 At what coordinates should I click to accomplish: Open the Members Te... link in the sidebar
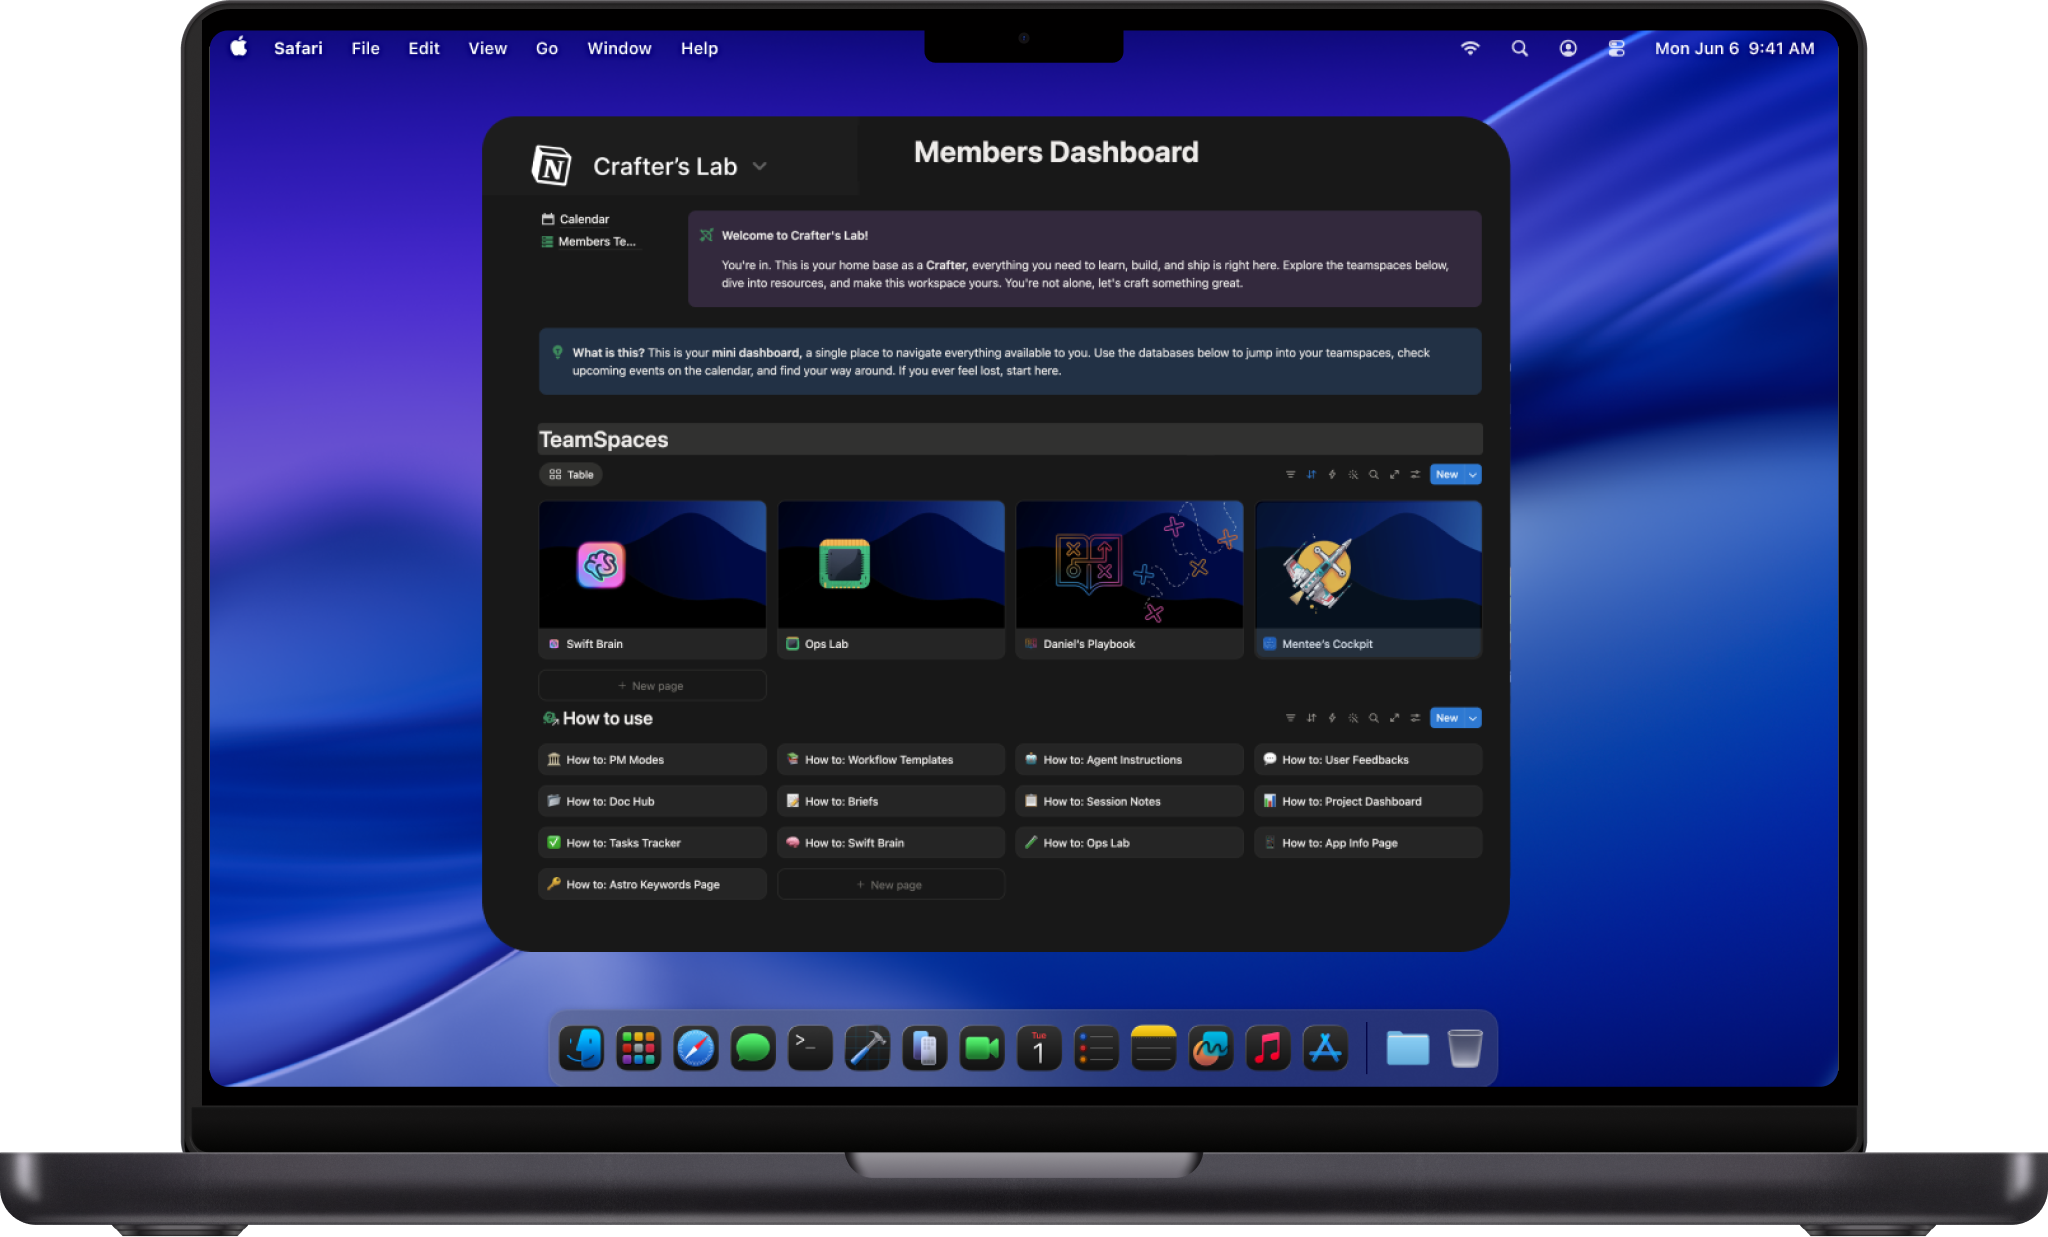pos(589,242)
